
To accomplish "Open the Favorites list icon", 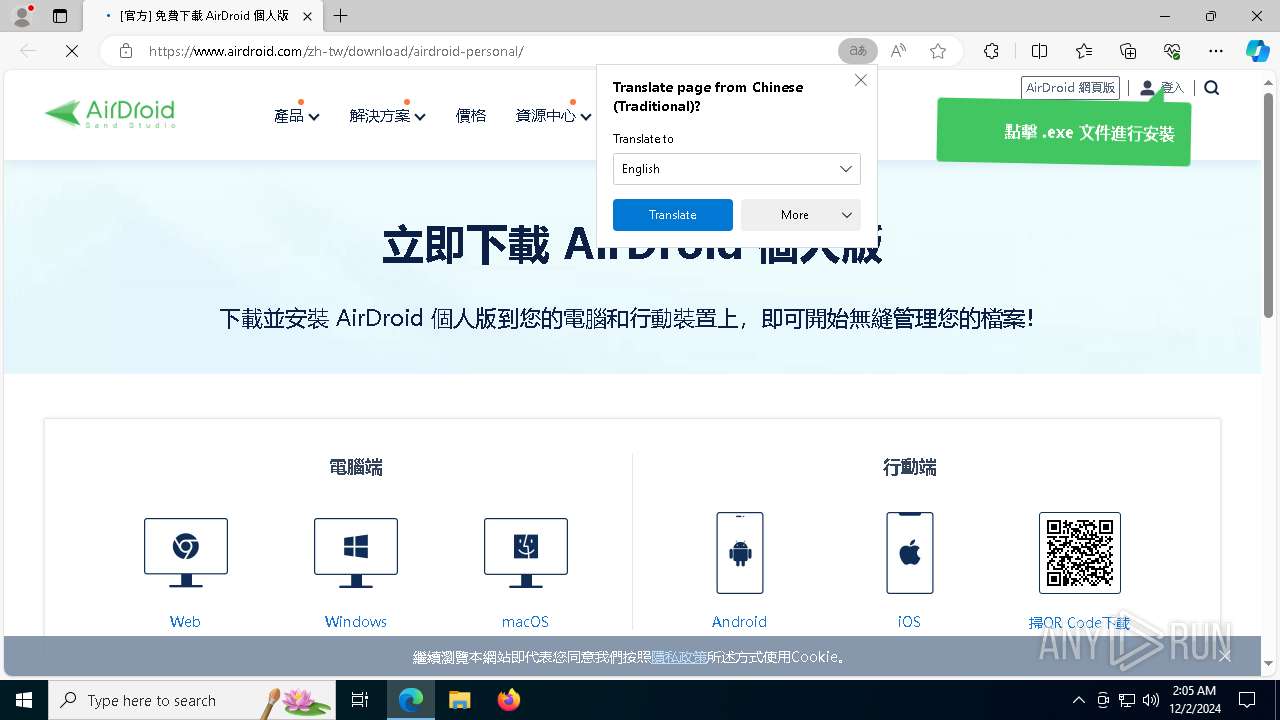I will (1084, 51).
